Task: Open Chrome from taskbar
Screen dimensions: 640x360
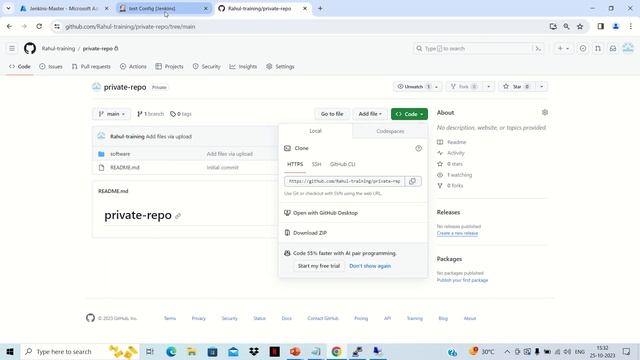Action: [336, 351]
